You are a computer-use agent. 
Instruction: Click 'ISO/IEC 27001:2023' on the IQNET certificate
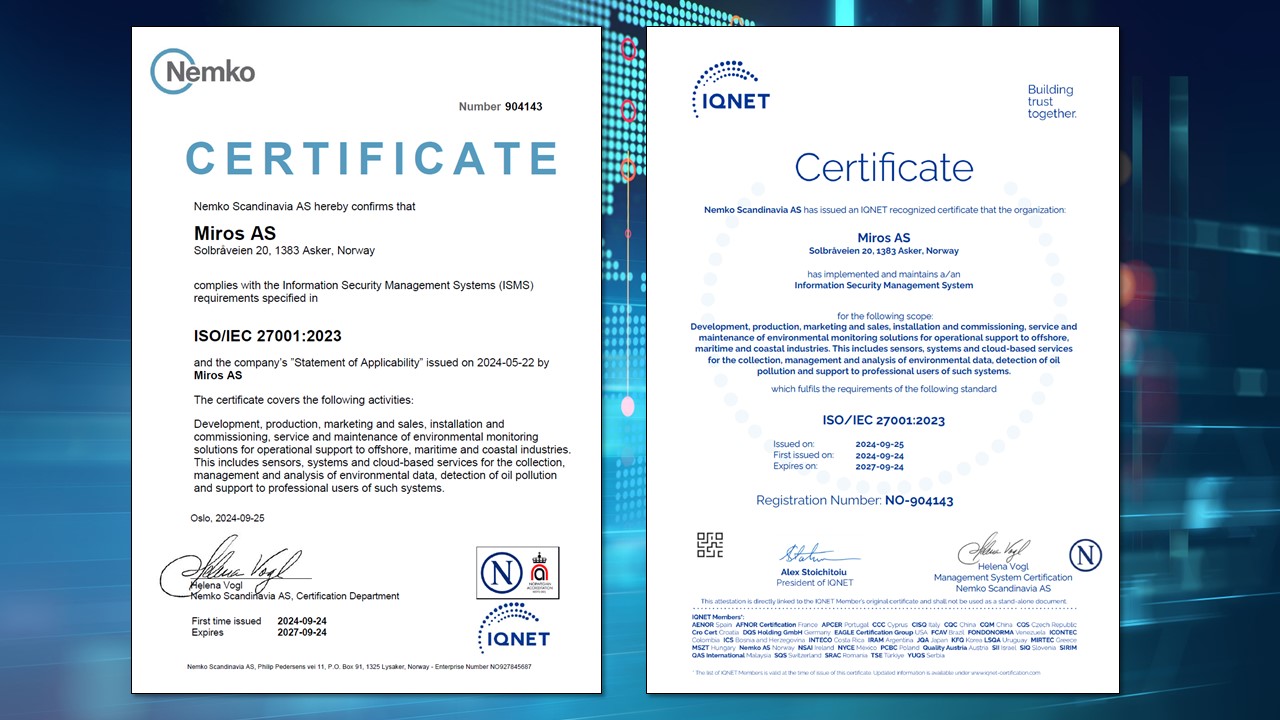(x=884, y=420)
